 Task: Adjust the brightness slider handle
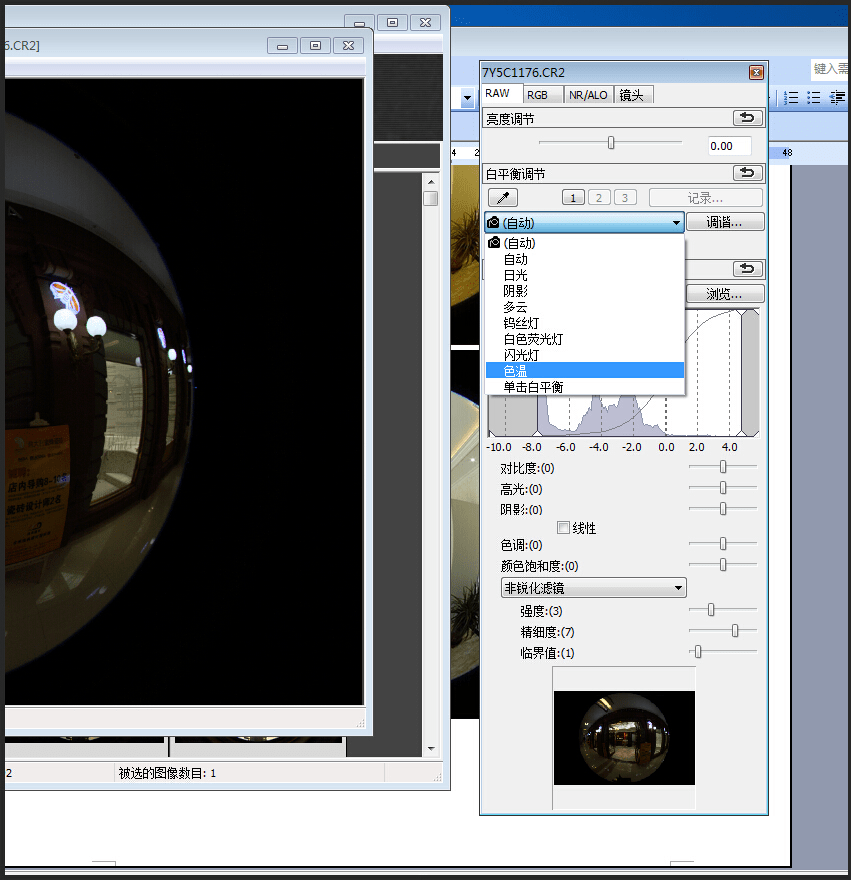click(611, 143)
